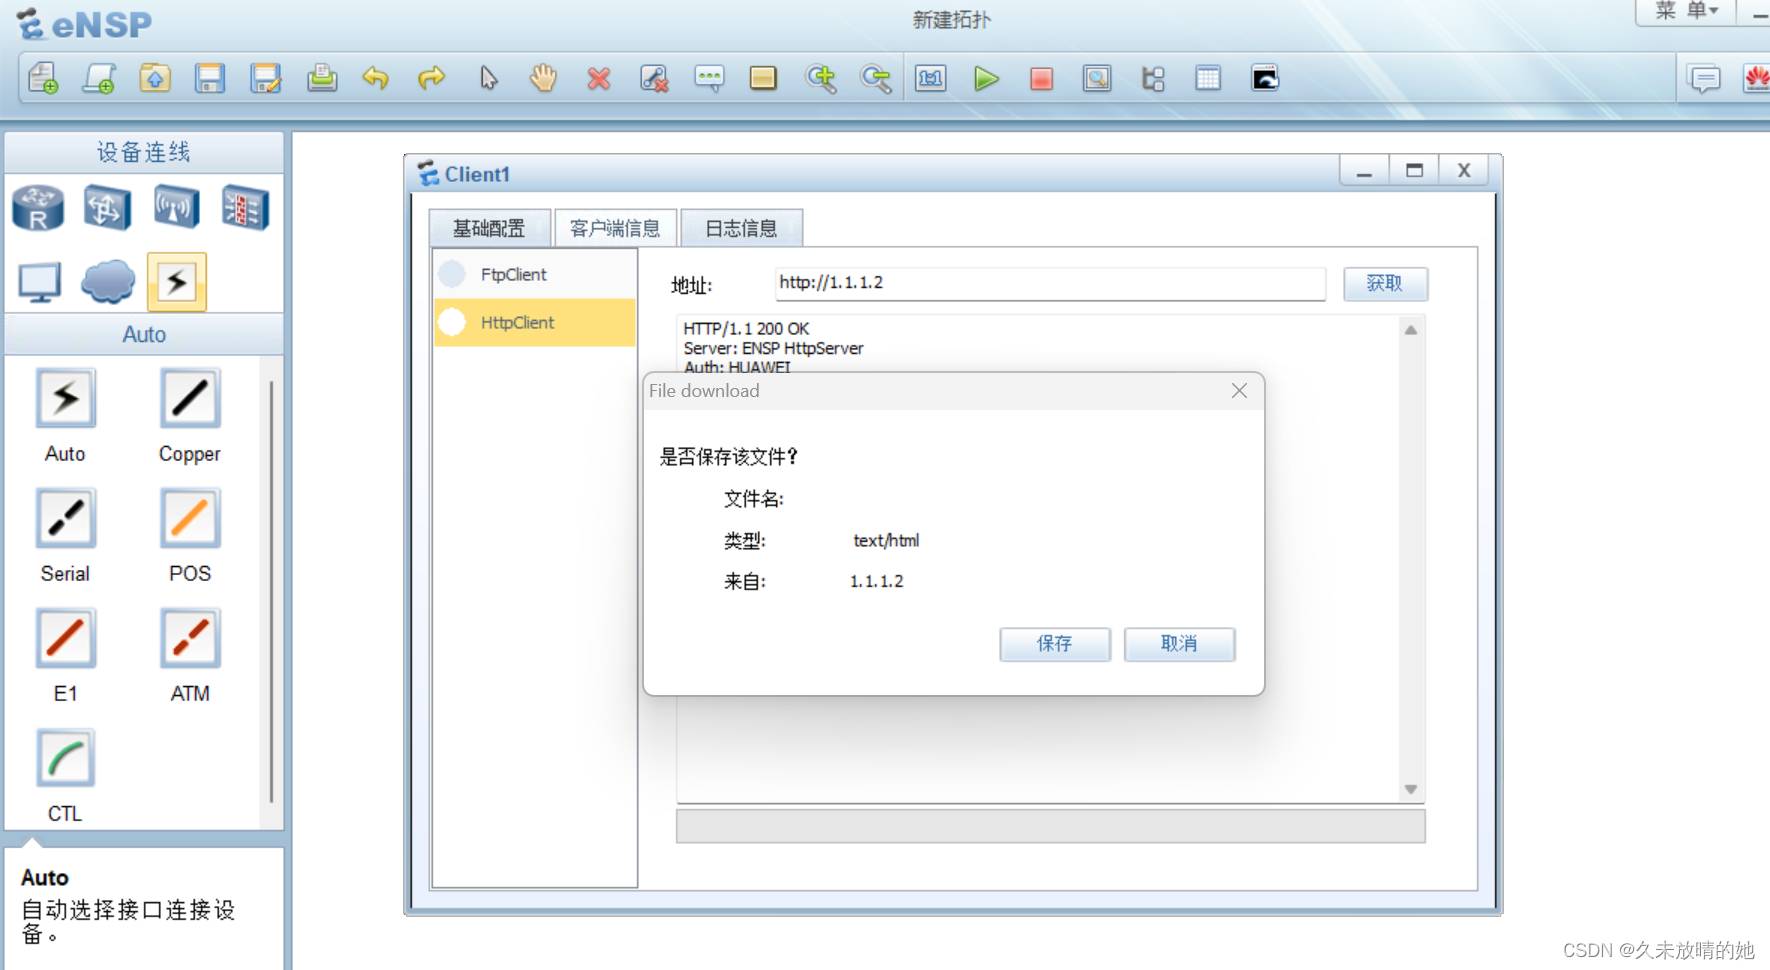
Task: Click the Print toolbar icon
Action: (x=321, y=78)
